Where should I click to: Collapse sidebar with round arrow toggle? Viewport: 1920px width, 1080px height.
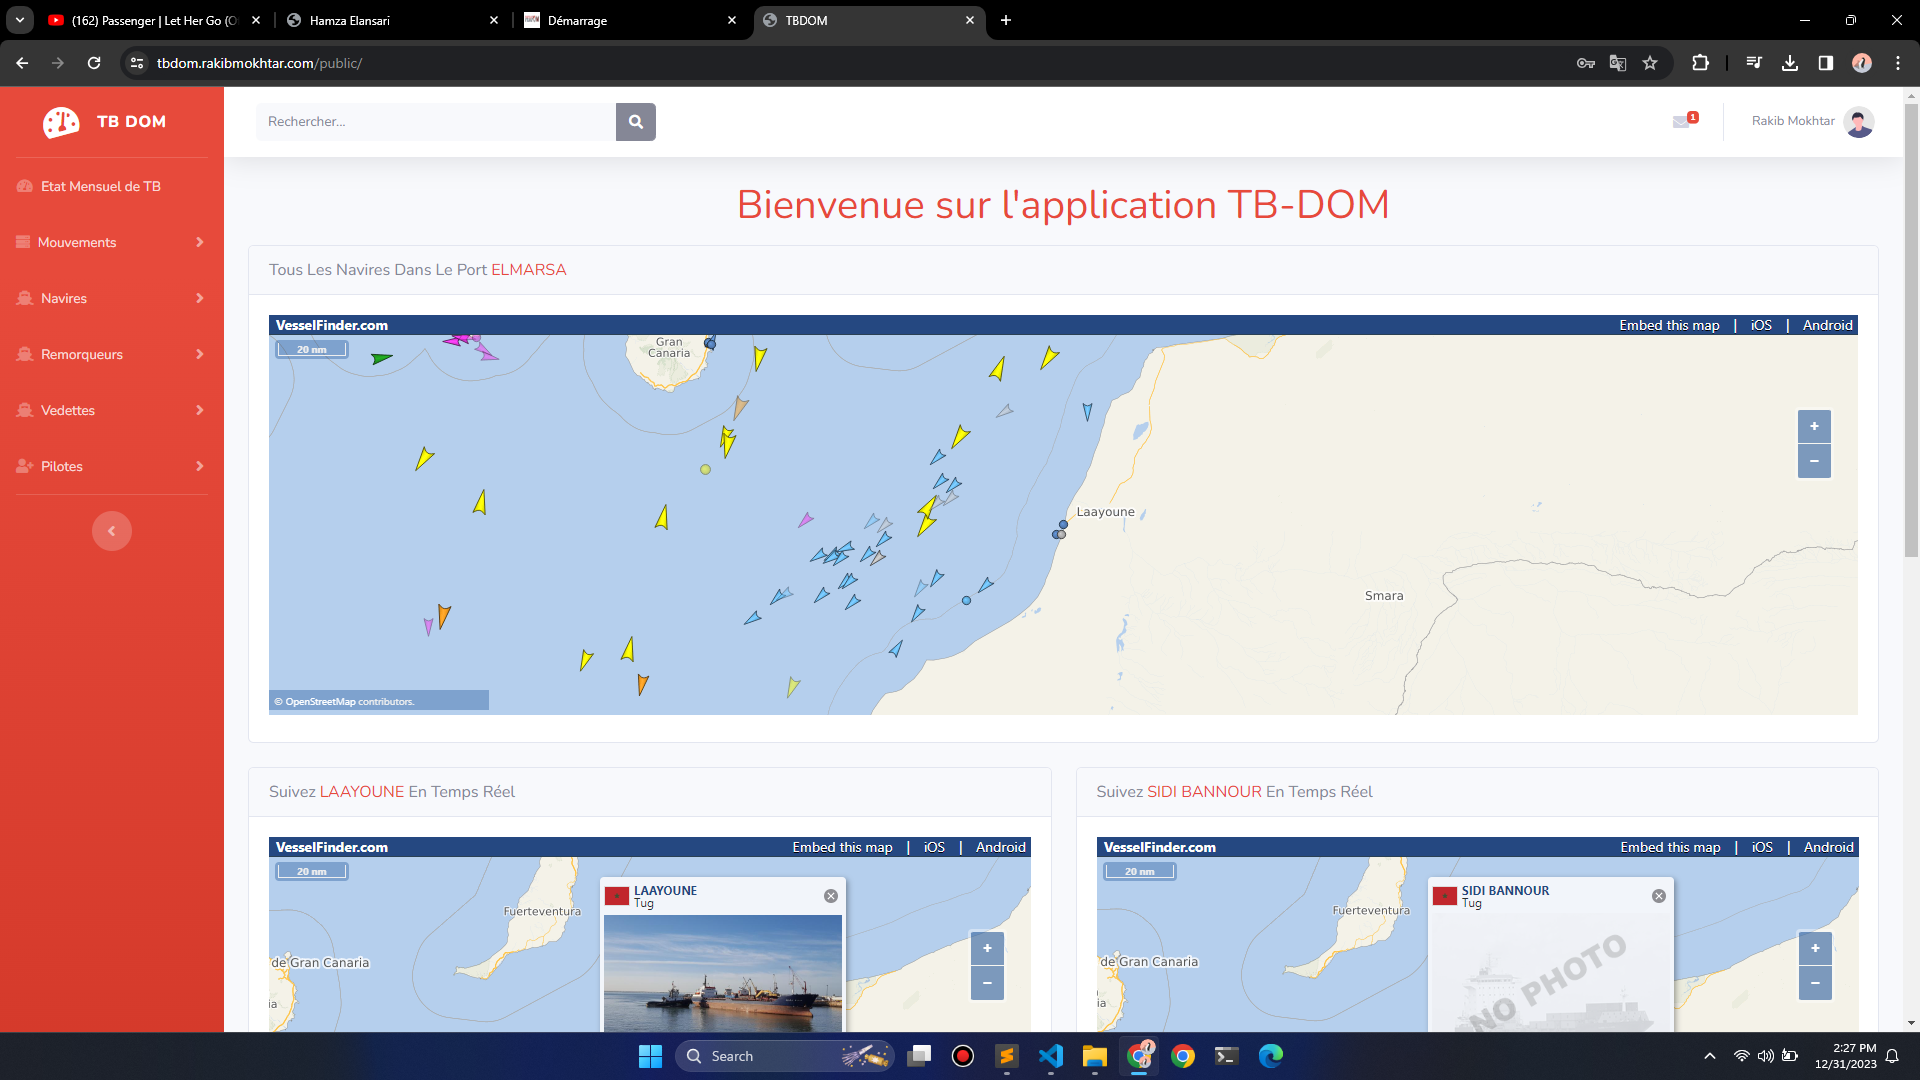pyautogui.click(x=112, y=531)
